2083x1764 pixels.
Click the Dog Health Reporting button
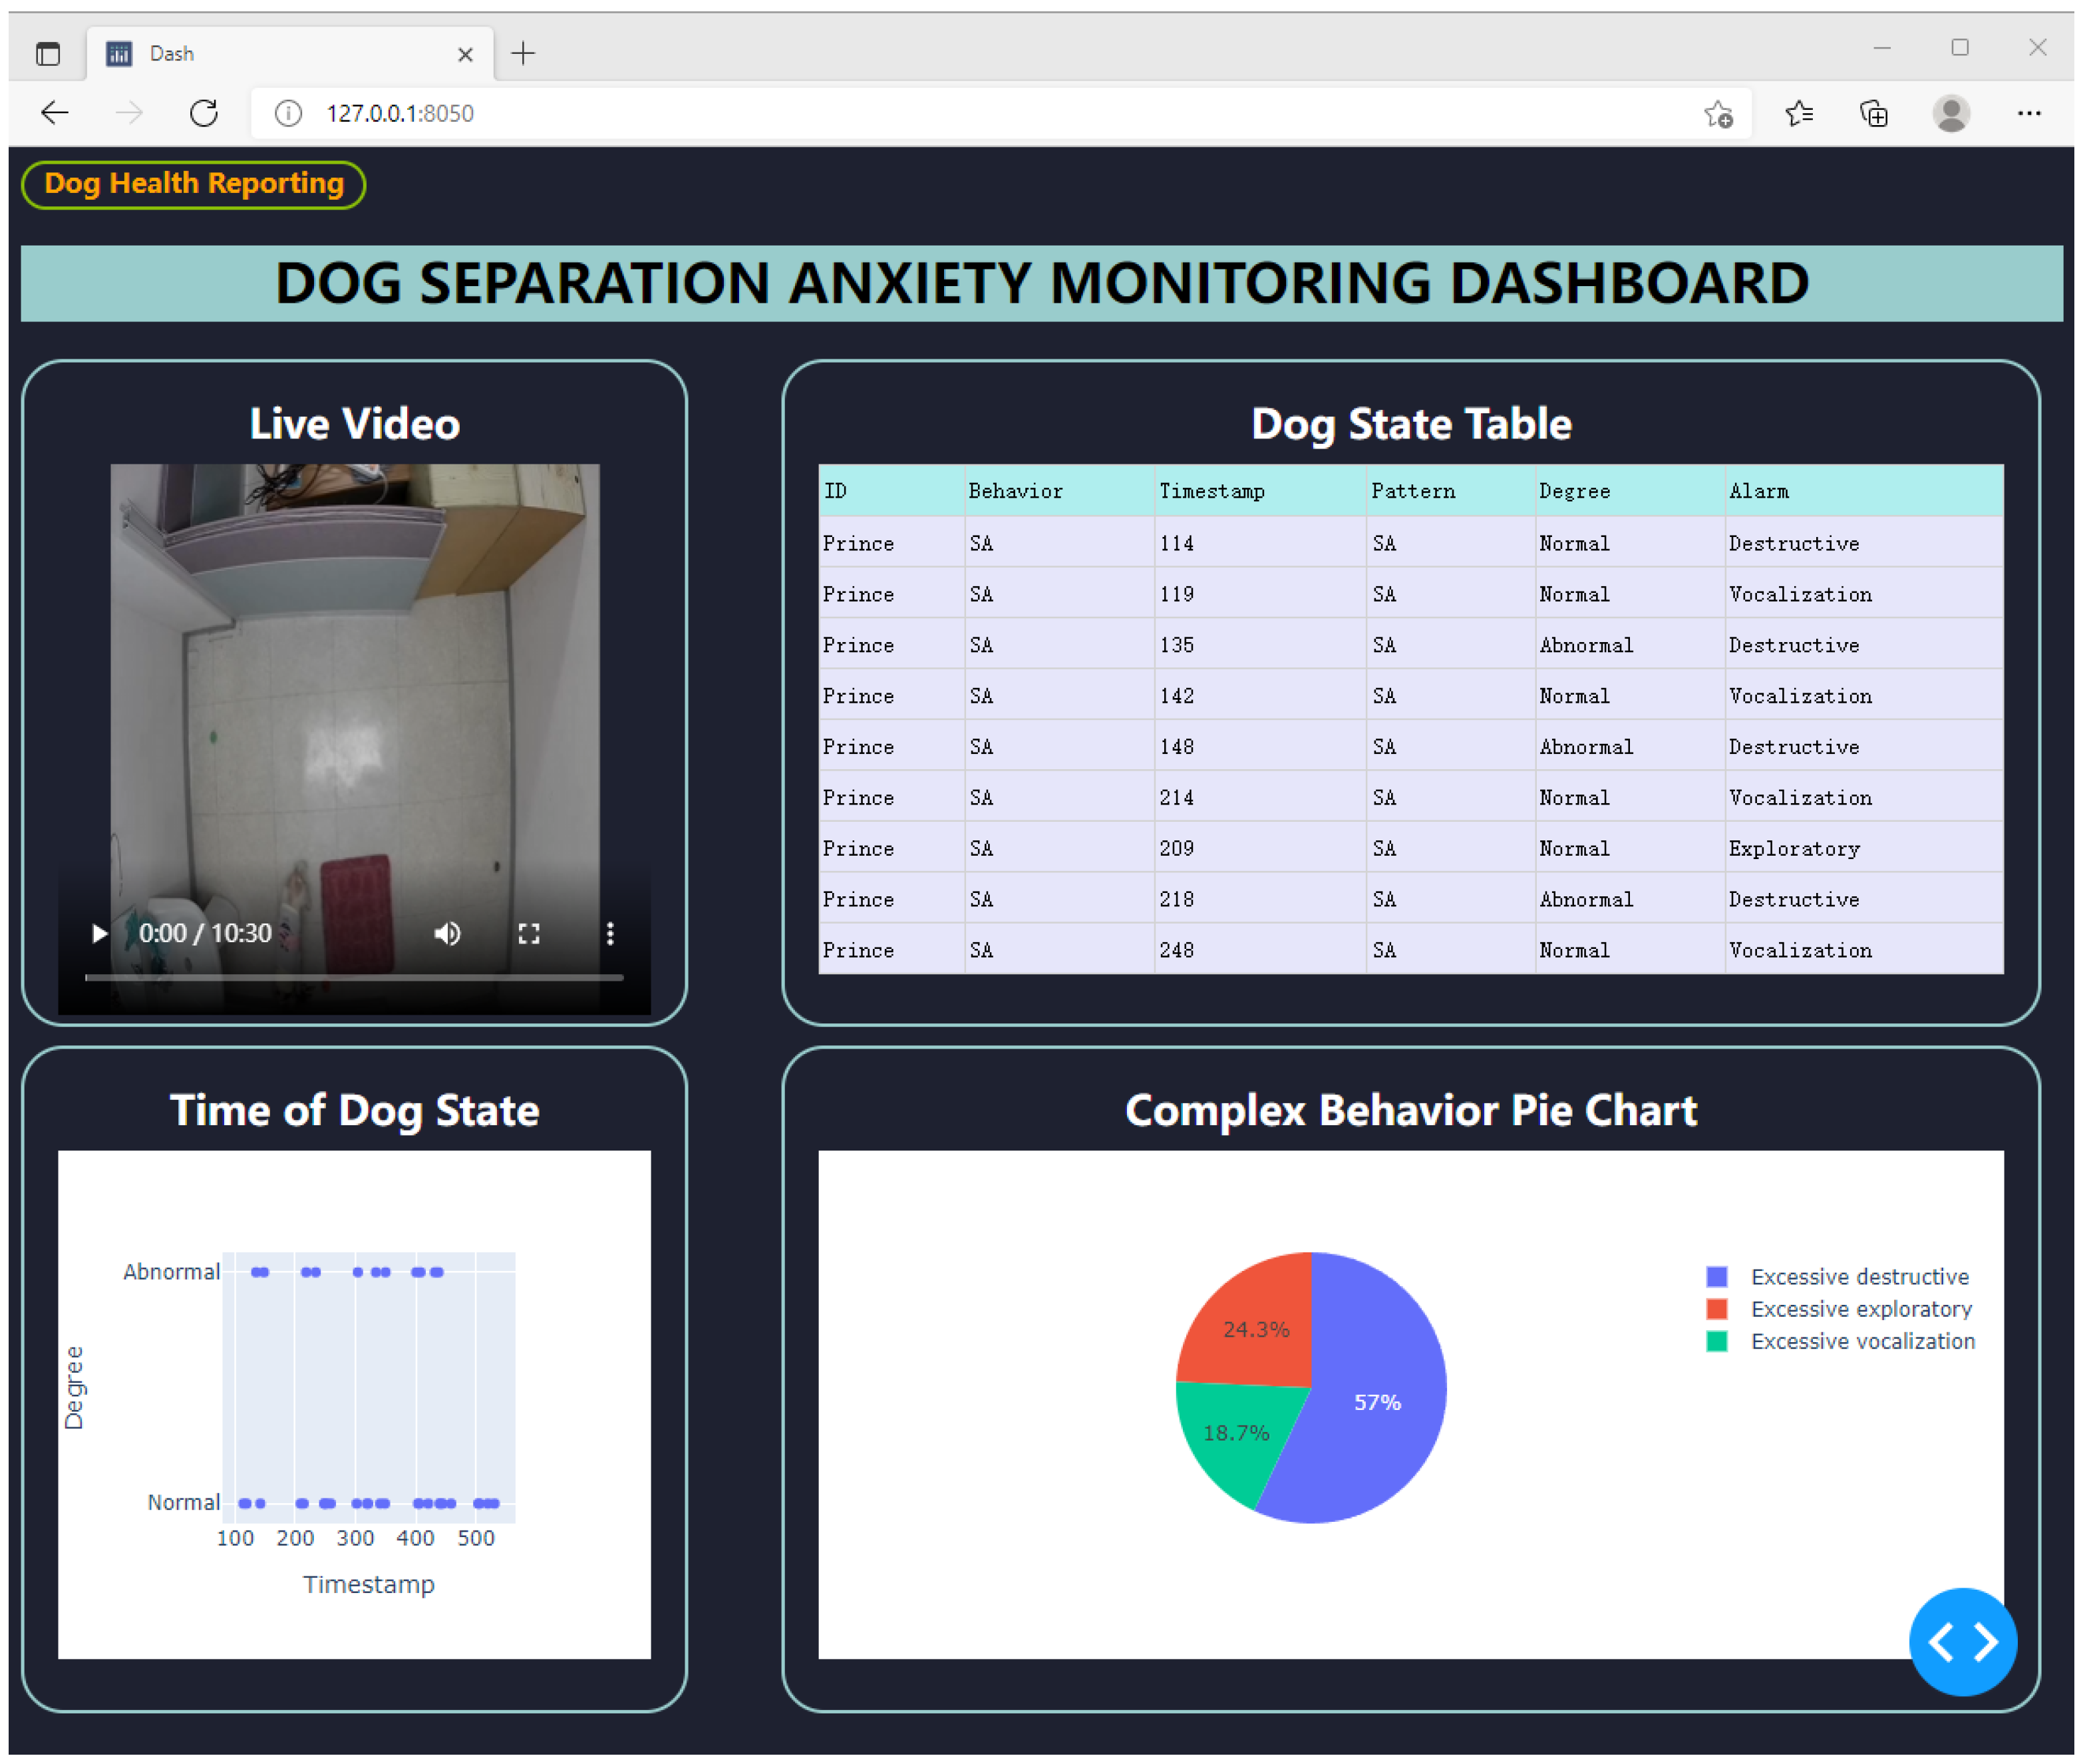[194, 184]
